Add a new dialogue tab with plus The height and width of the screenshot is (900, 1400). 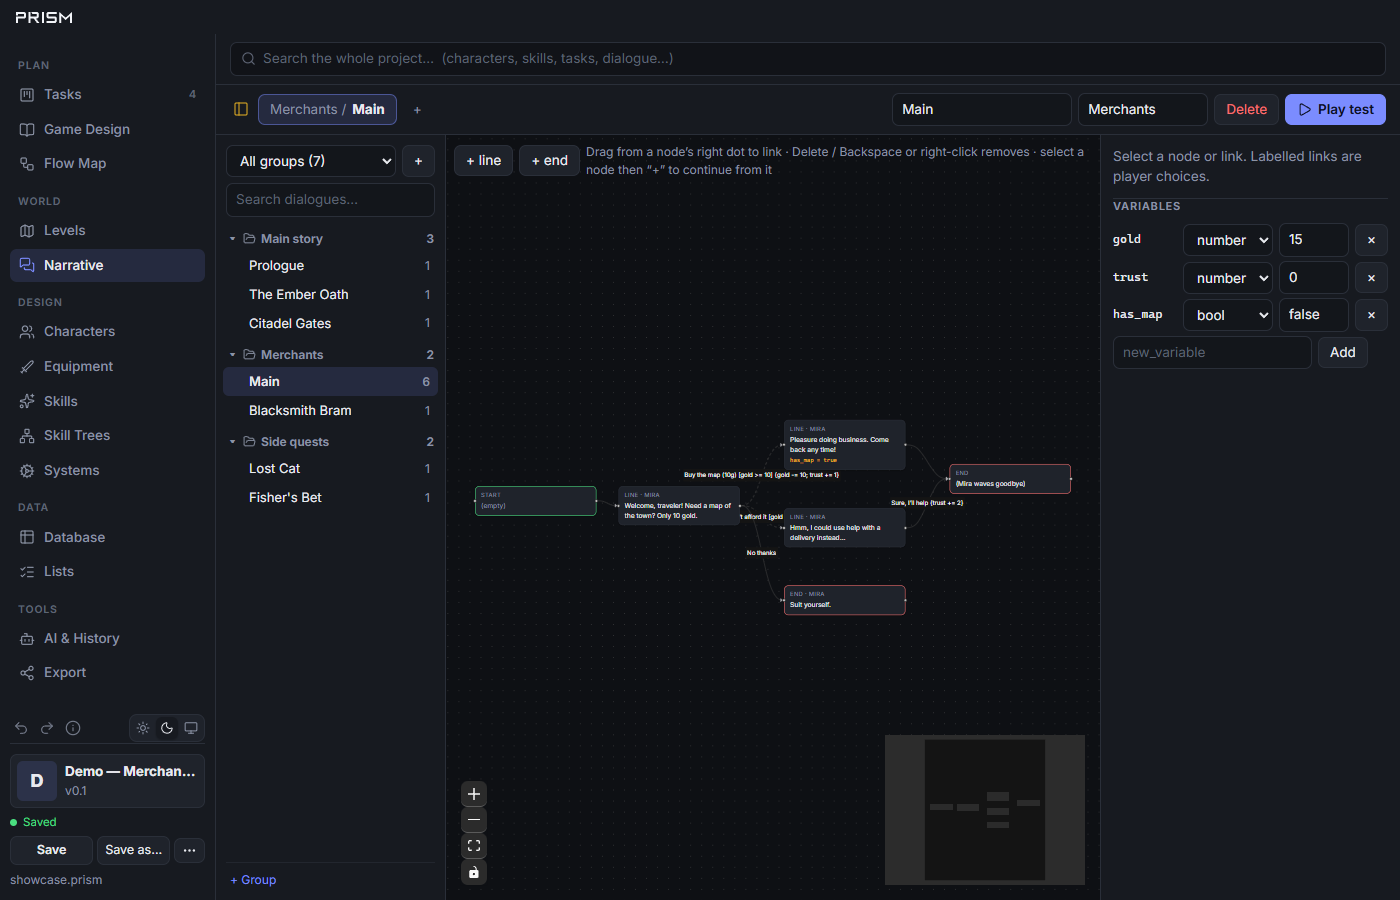pyautogui.click(x=417, y=110)
